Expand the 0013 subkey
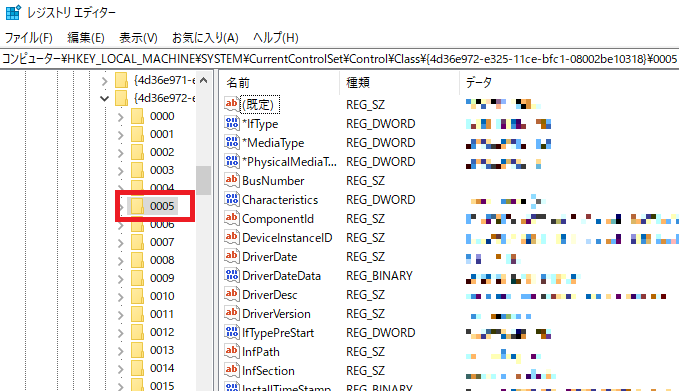This screenshot has height=391, width=679. tap(120, 350)
